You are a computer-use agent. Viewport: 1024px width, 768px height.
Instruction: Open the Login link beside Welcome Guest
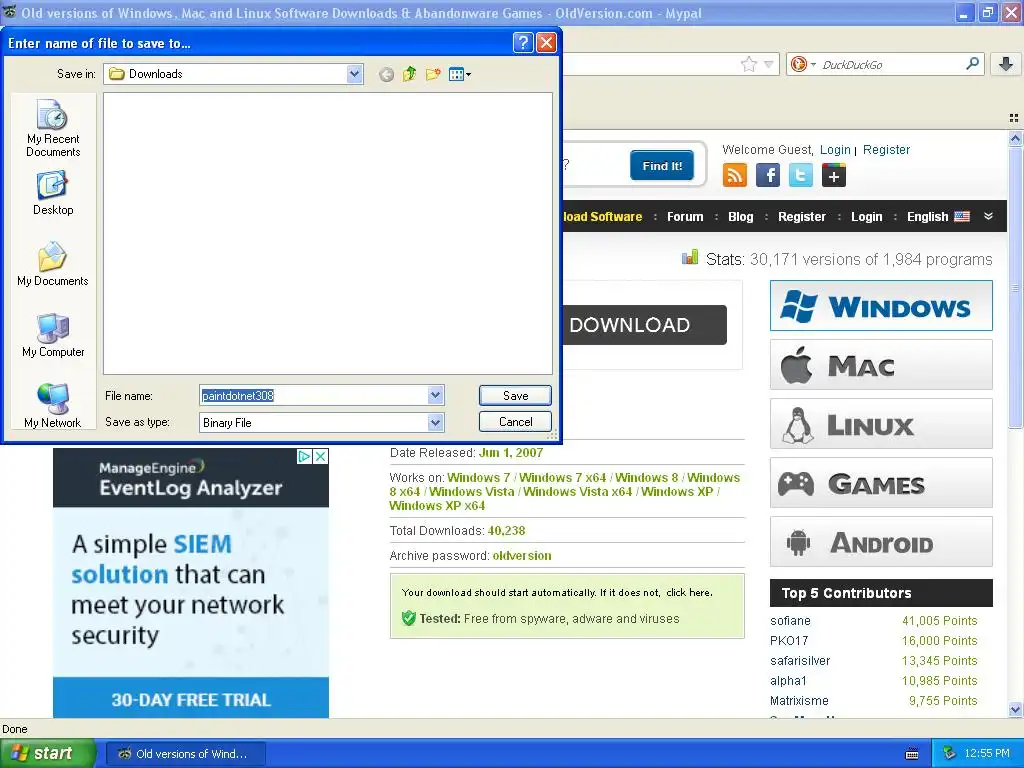coord(835,150)
